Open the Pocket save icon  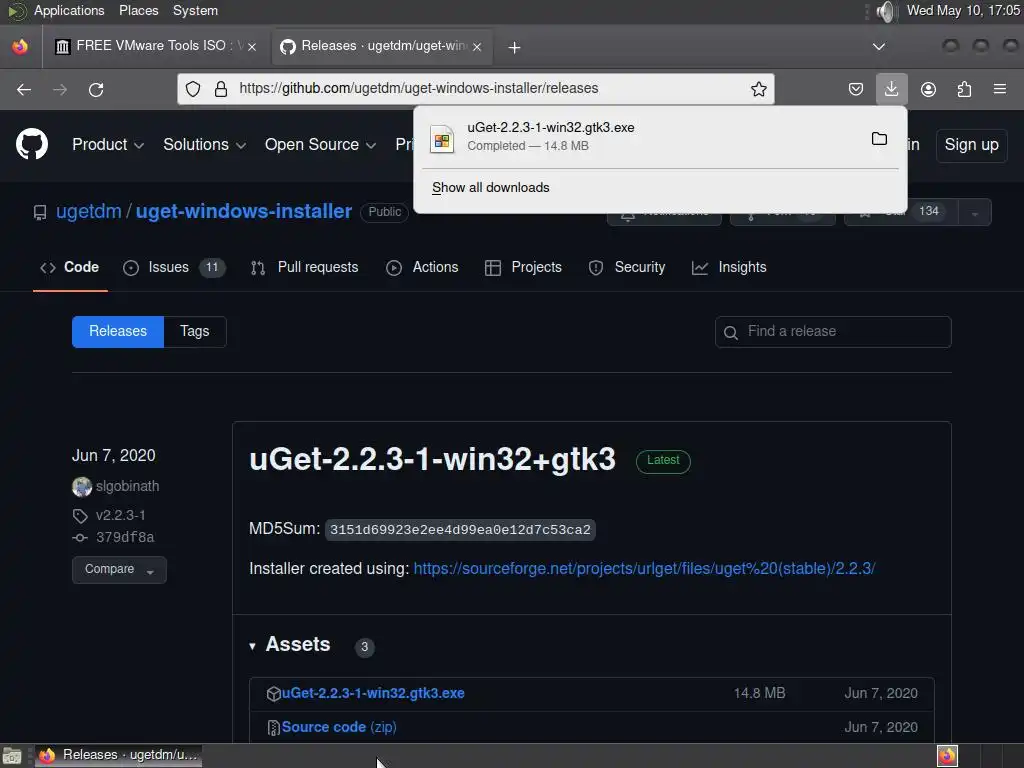point(856,89)
